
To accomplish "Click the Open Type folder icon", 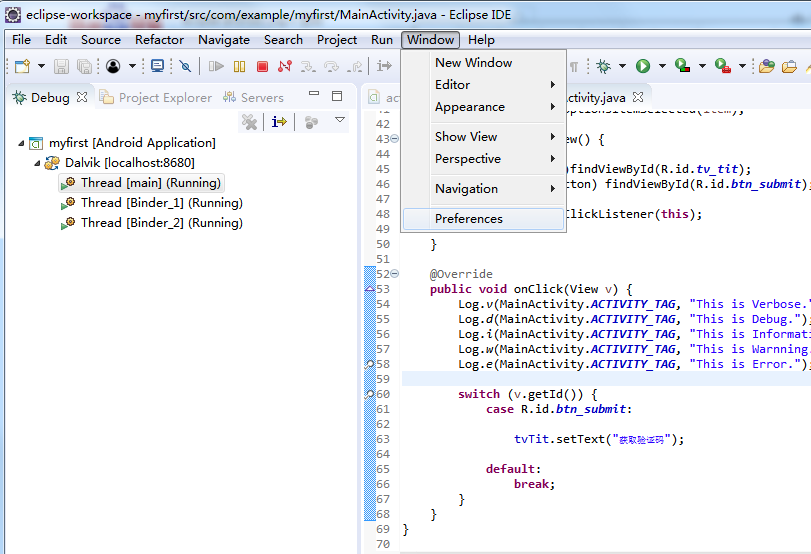I will [x=767, y=66].
